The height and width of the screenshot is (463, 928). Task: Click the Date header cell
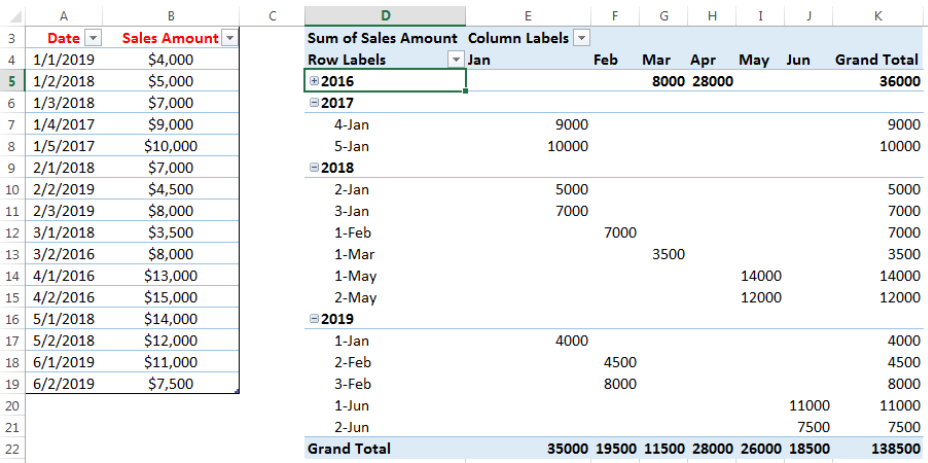point(63,38)
